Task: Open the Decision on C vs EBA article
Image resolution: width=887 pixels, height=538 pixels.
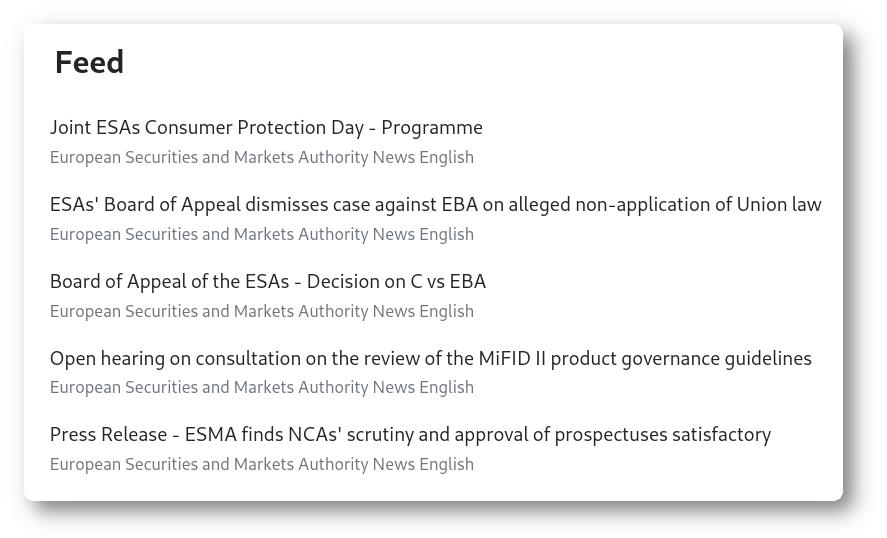Action: coord(267,282)
